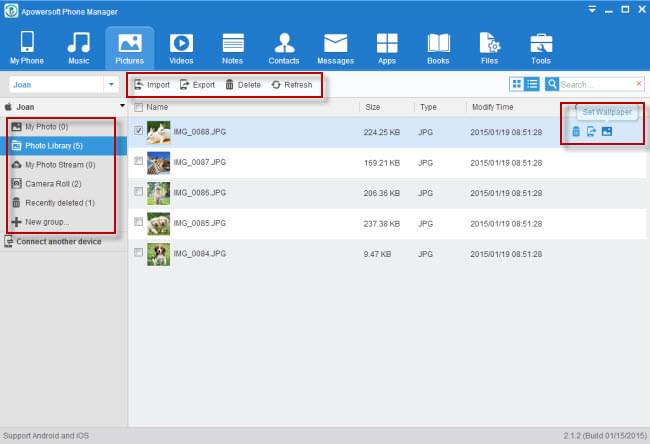The width and height of the screenshot is (650, 444).
Task: Click the Set Wallpaper icon on IMG_0088 row
Action: [607, 132]
